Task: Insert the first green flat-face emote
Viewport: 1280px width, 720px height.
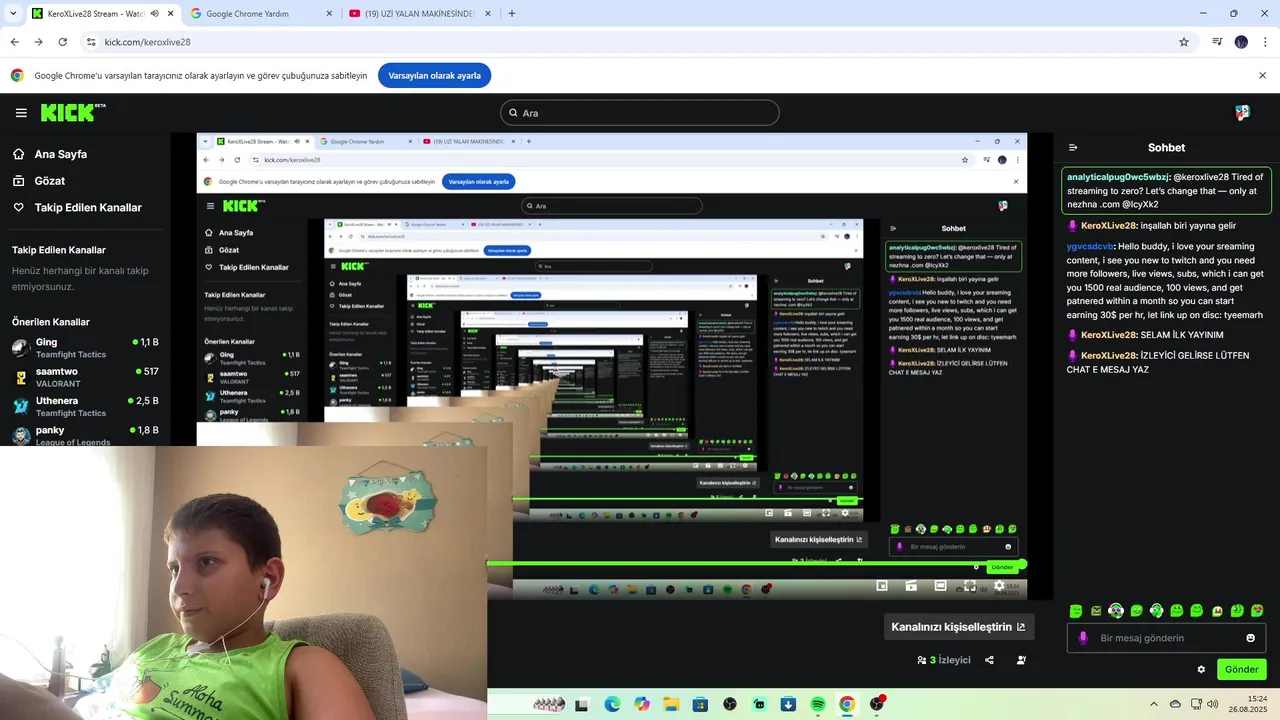Action: pyautogui.click(x=1076, y=611)
